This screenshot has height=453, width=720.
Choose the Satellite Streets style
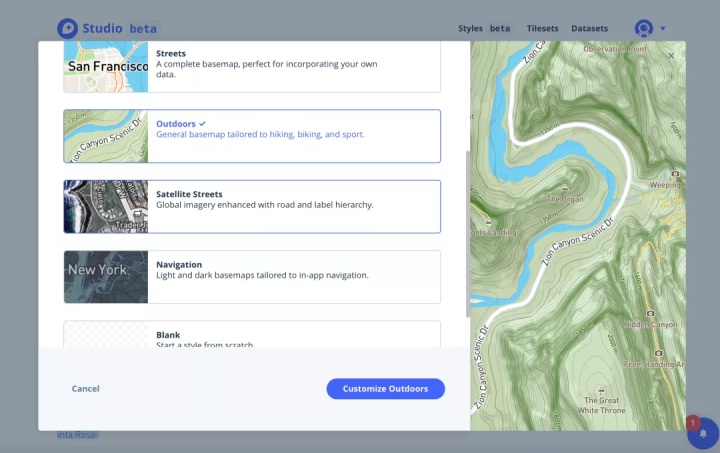click(252, 207)
